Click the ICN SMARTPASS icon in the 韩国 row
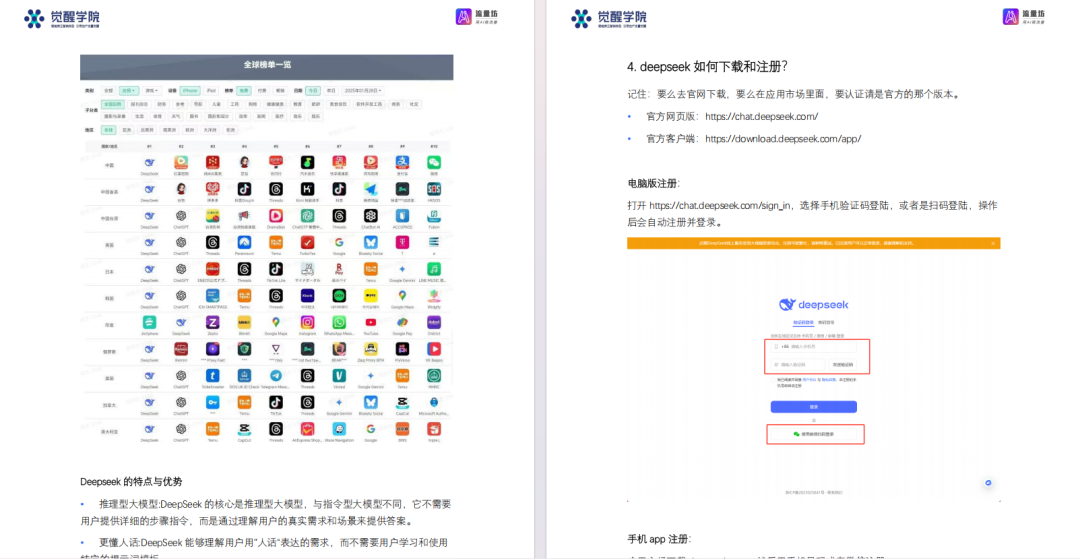Viewport: 1080px width, 559px height. tap(212, 295)
